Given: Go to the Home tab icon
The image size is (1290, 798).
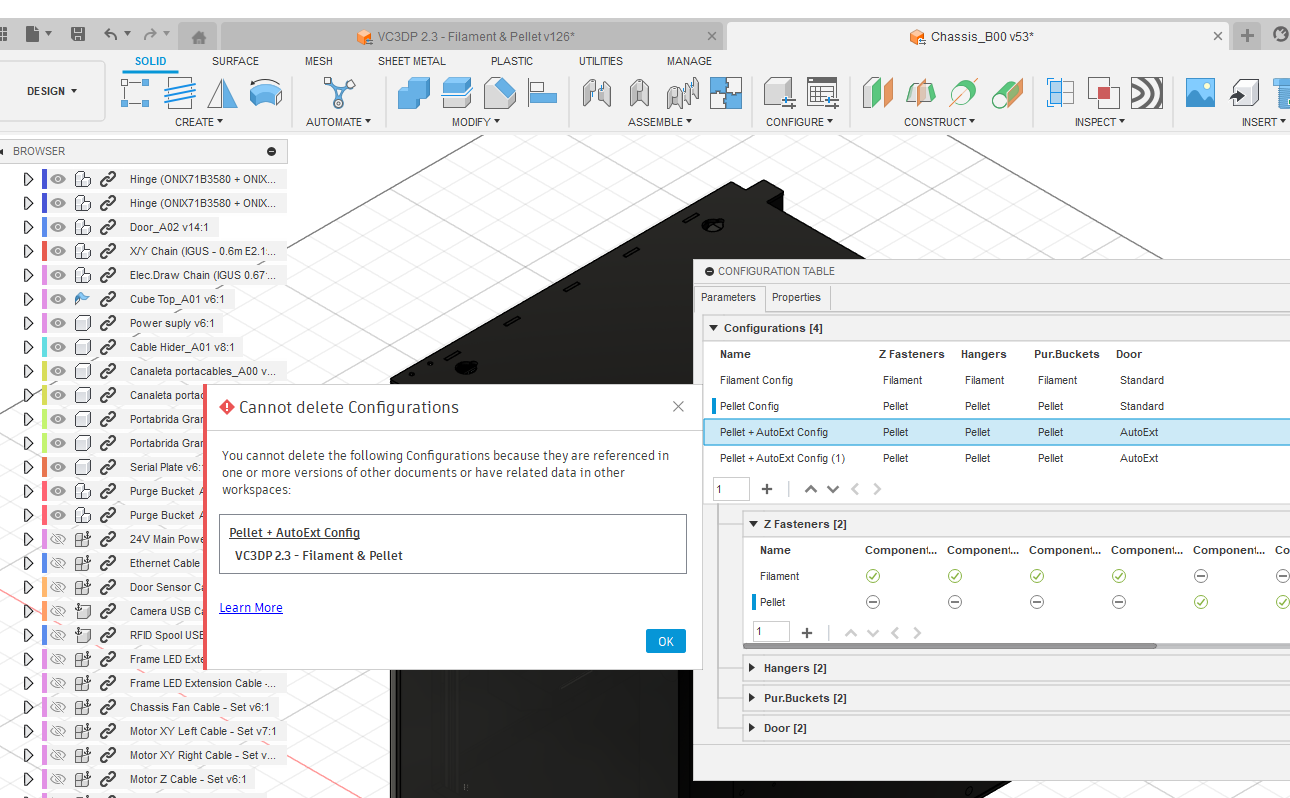Looking at the screenshot, I should coord(199,37).
